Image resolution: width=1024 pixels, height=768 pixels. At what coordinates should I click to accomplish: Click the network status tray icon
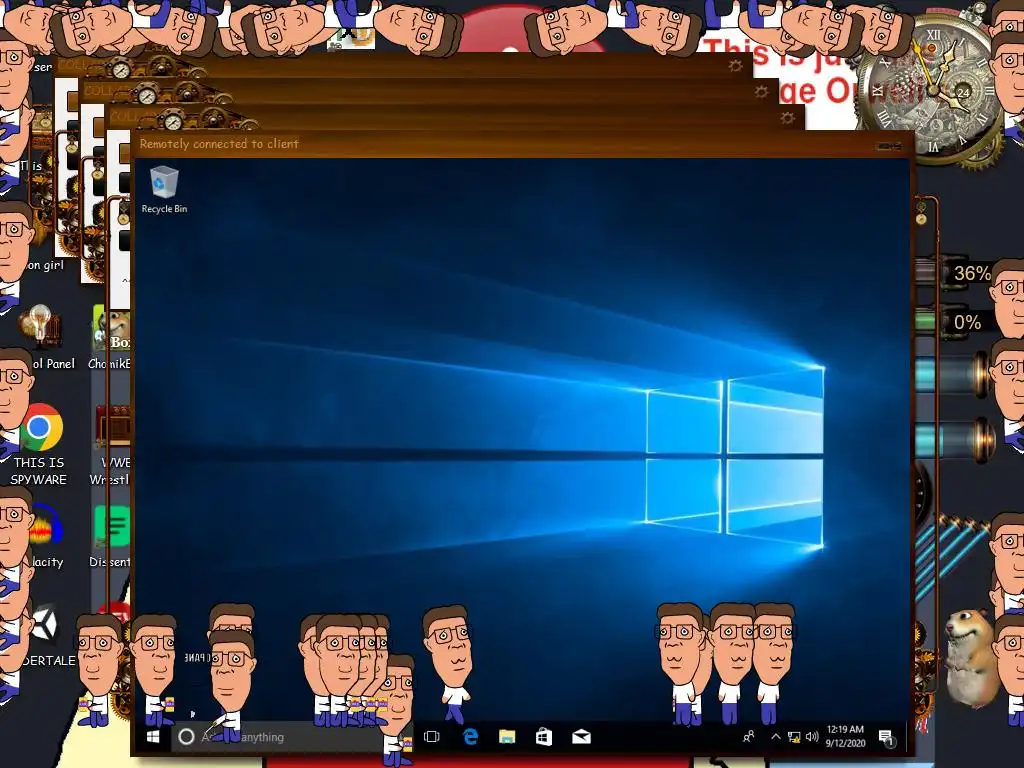click(794, 737)
